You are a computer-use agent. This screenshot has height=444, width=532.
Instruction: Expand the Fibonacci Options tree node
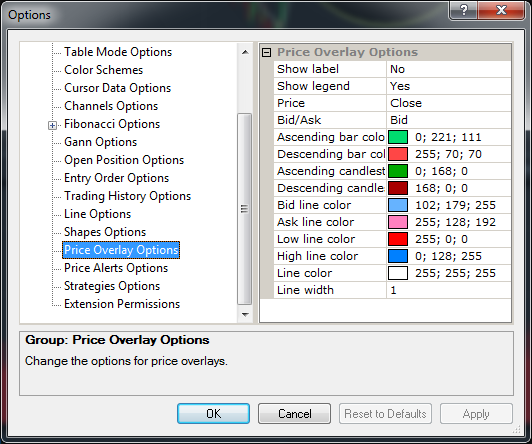(52, 126)
